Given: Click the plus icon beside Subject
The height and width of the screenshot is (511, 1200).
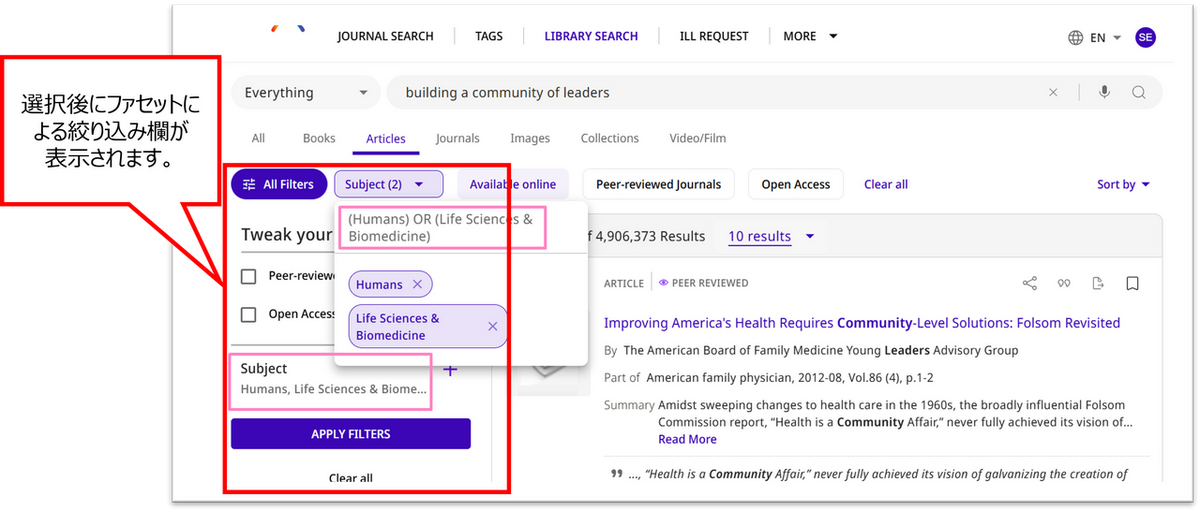Looking at the screenshot, I should (x=450, y=370).
